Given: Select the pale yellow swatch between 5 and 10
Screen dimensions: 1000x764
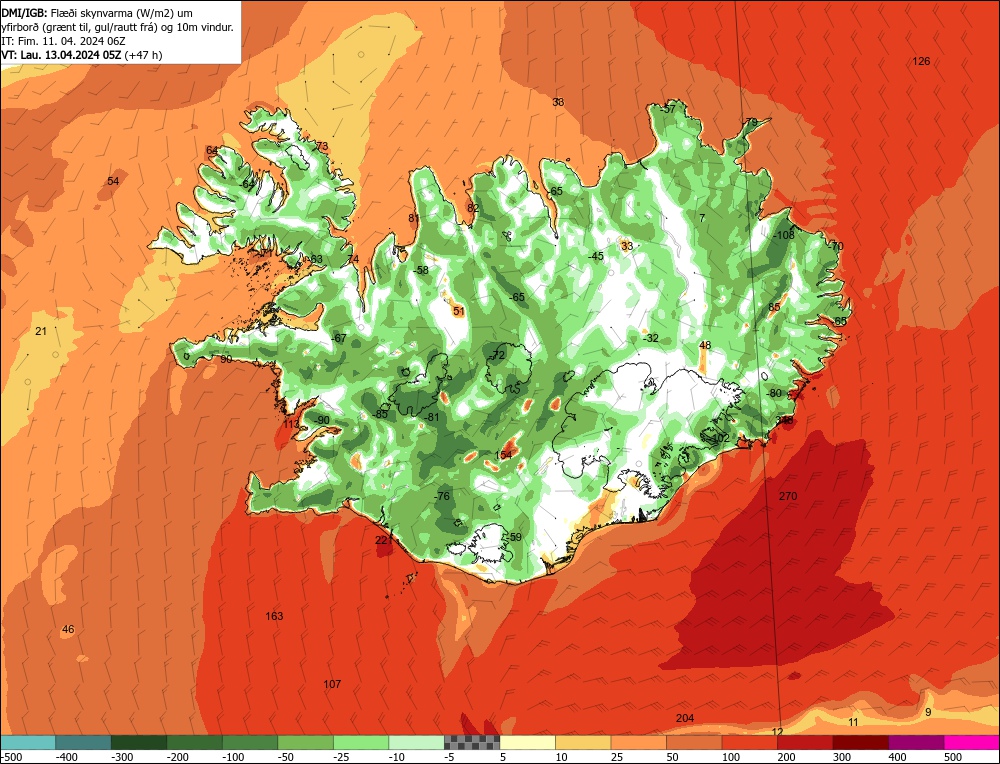Looking at the screenshot, I should click(x=527, y=742).
